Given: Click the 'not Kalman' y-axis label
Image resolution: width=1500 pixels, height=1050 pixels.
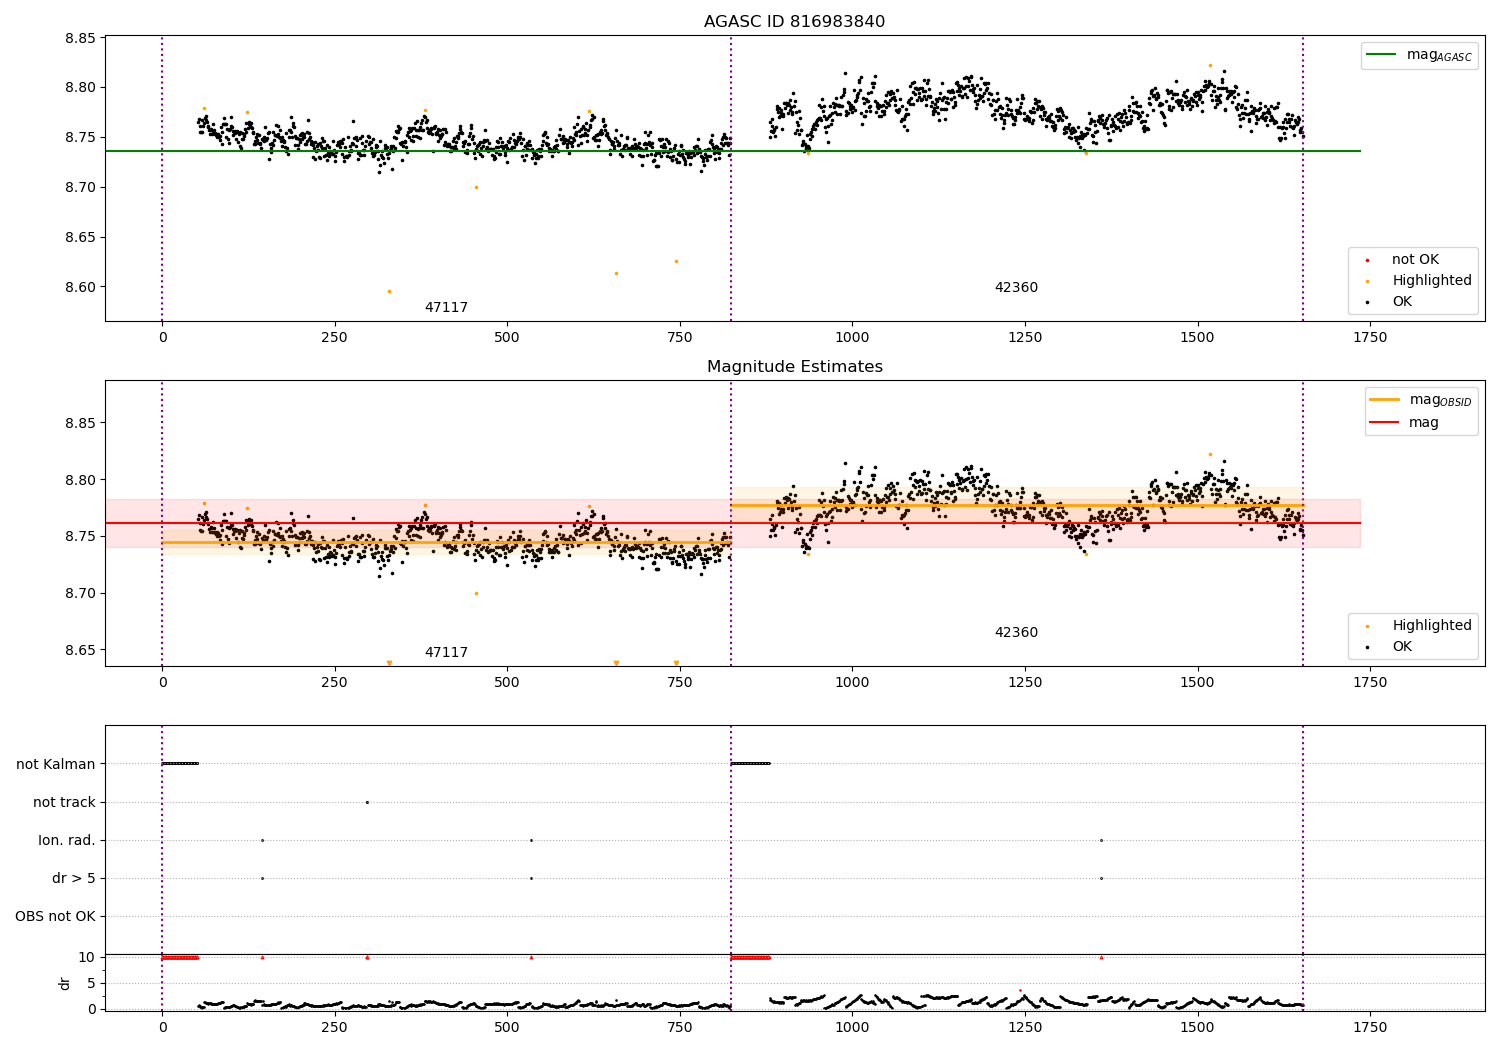Looking at the screenshot, I should coord(56,764).
